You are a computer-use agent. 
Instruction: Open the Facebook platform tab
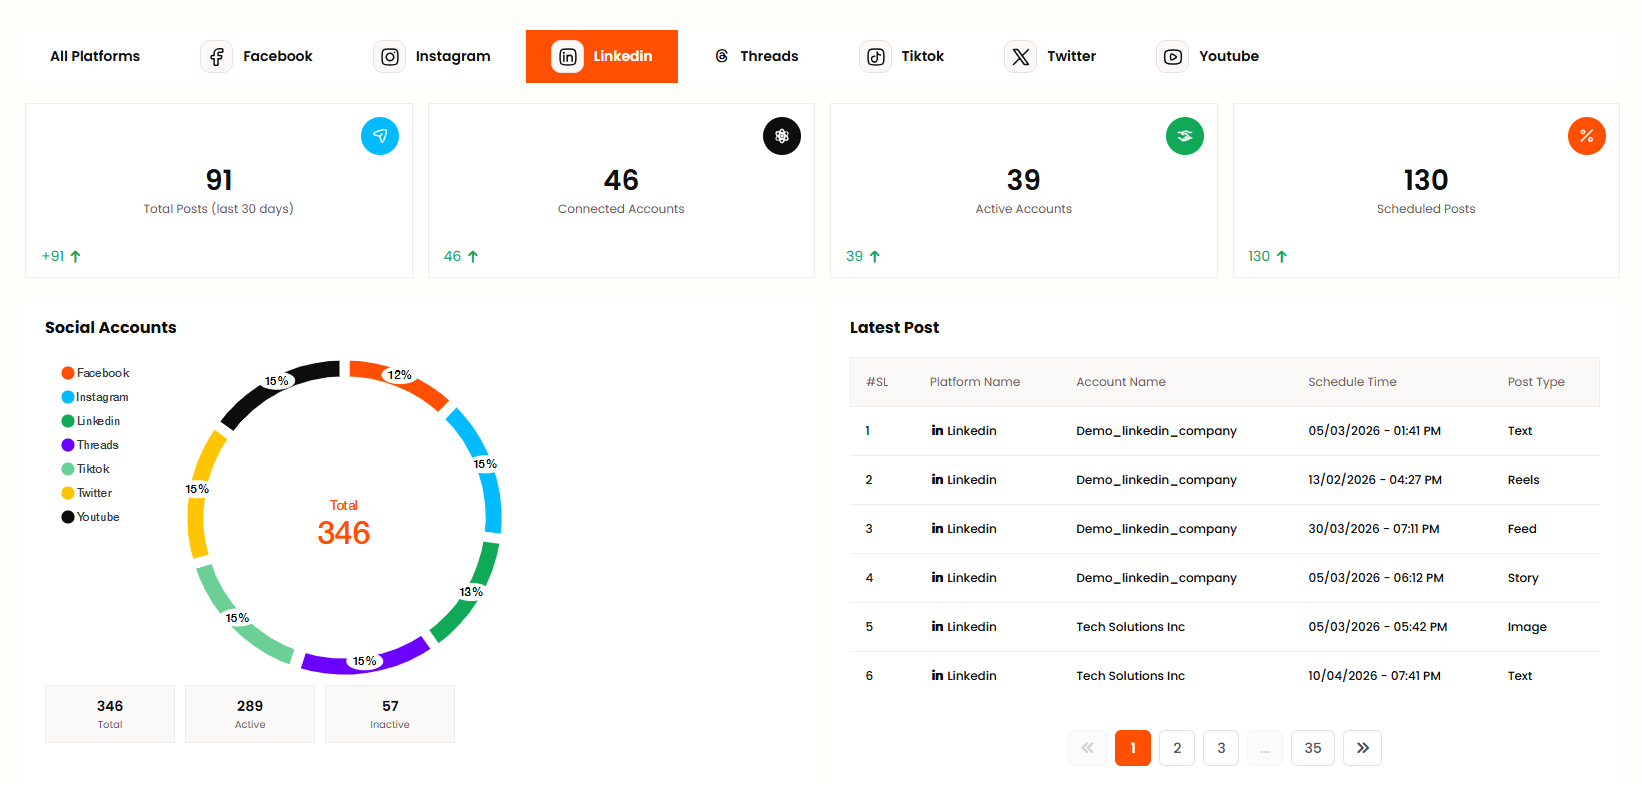tap(256, 56)
